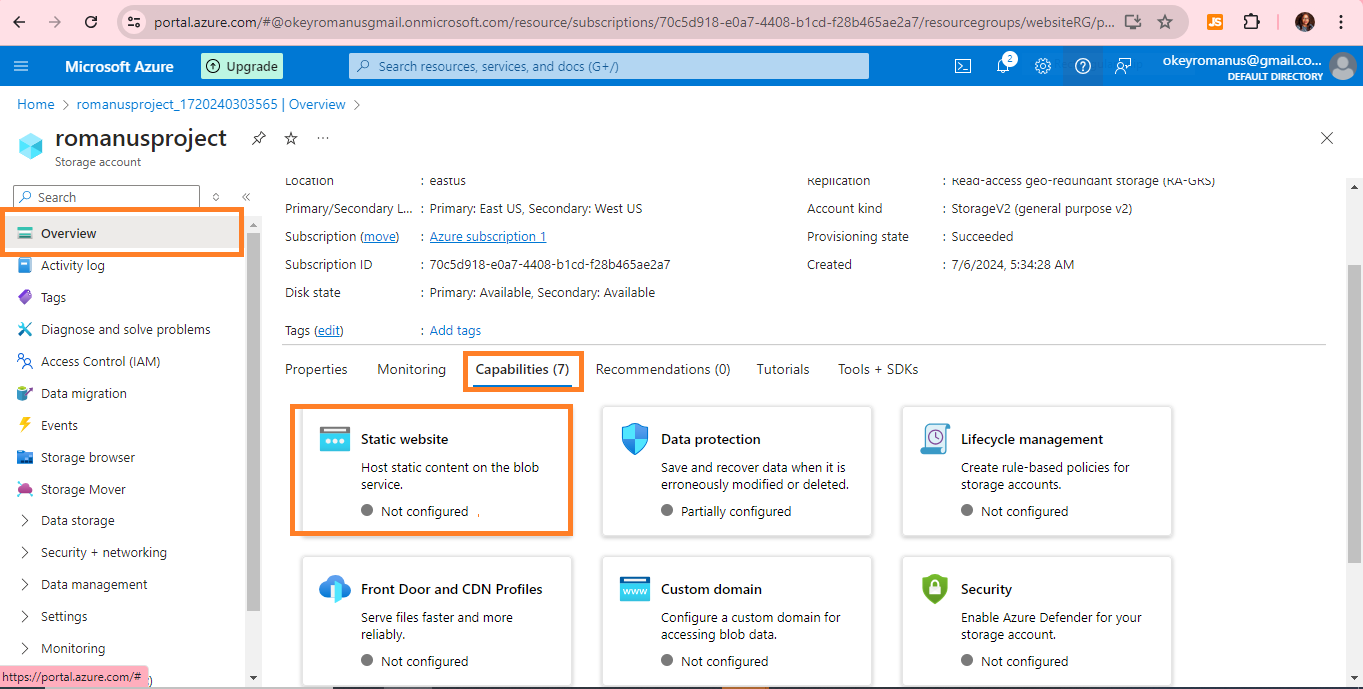1363x689 pixels.
Task: Expand the Data management section
Action: (26, 584)
